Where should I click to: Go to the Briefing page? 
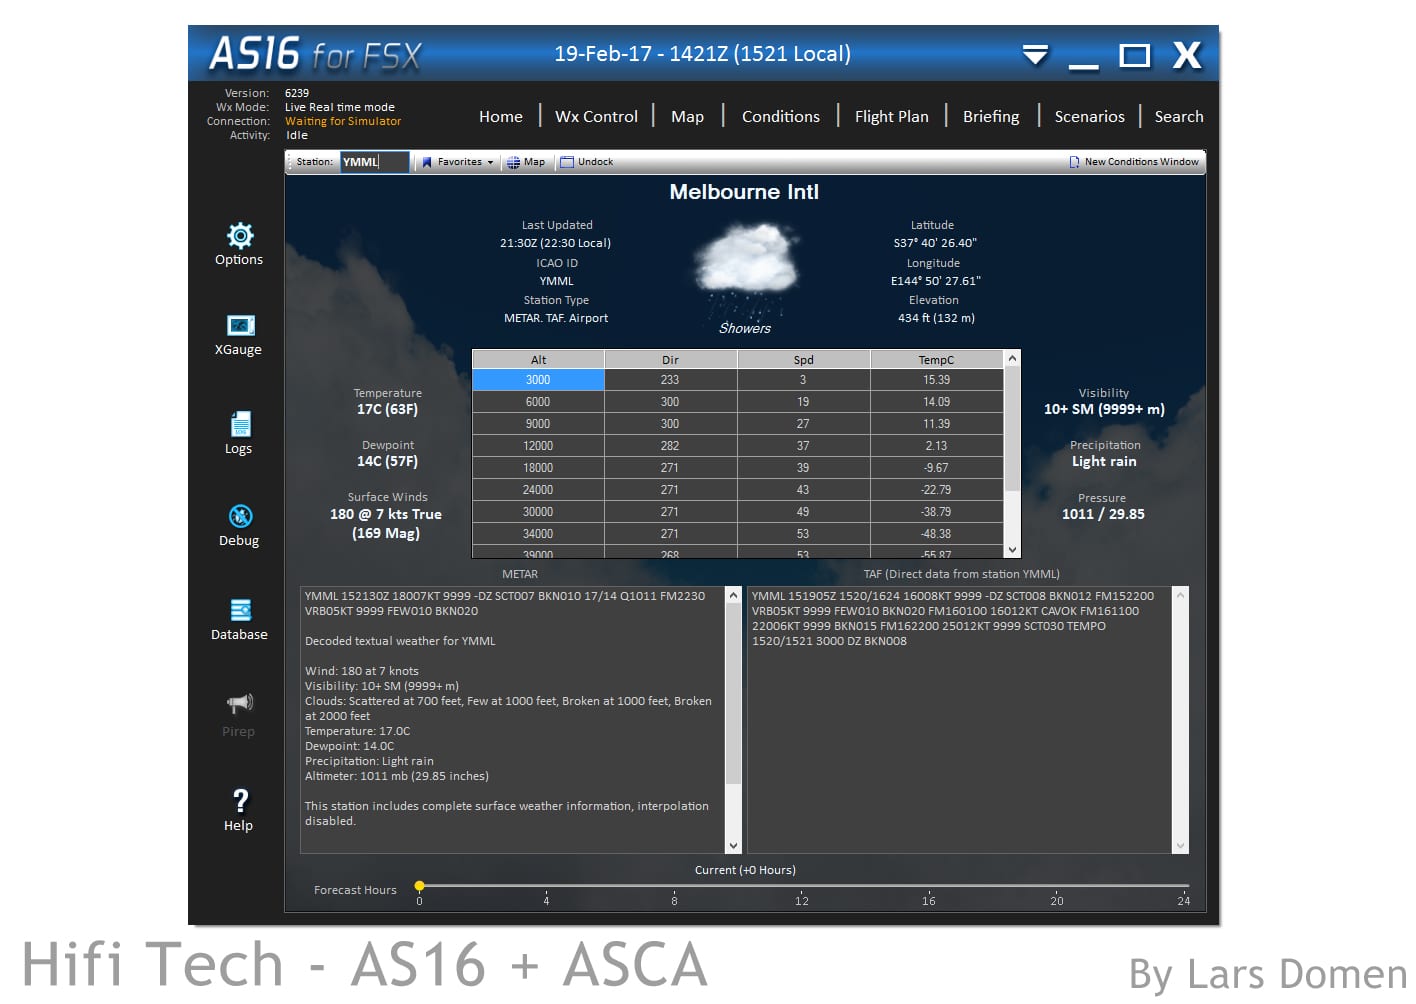(990, 117)
